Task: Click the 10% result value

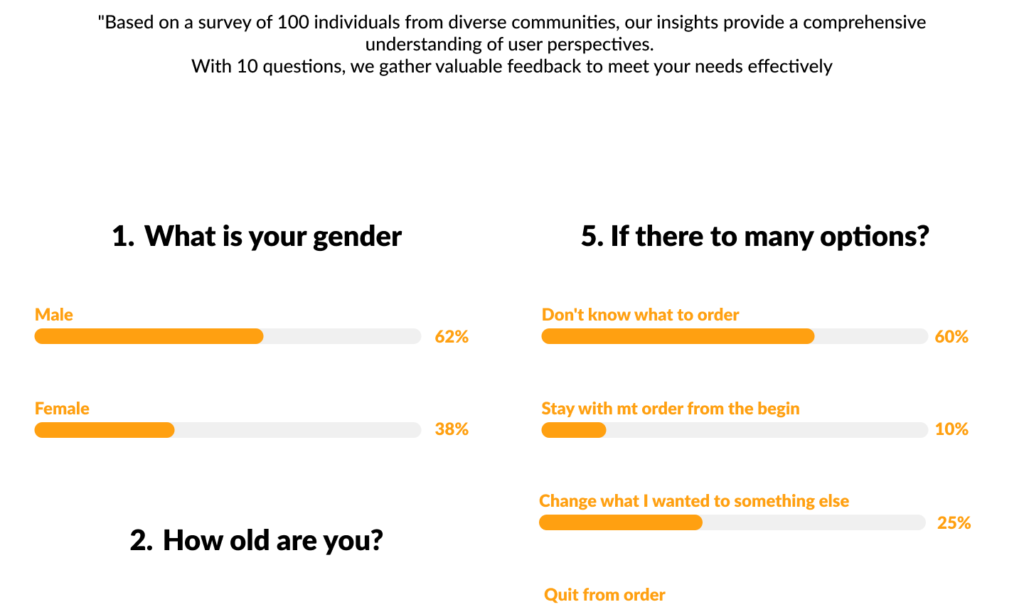Action: [951, 430]
